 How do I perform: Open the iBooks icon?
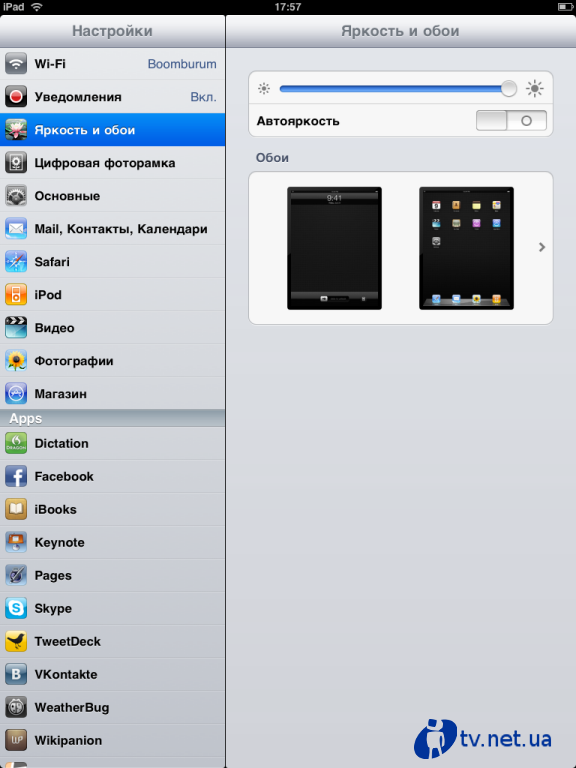[x=16, y=509]
